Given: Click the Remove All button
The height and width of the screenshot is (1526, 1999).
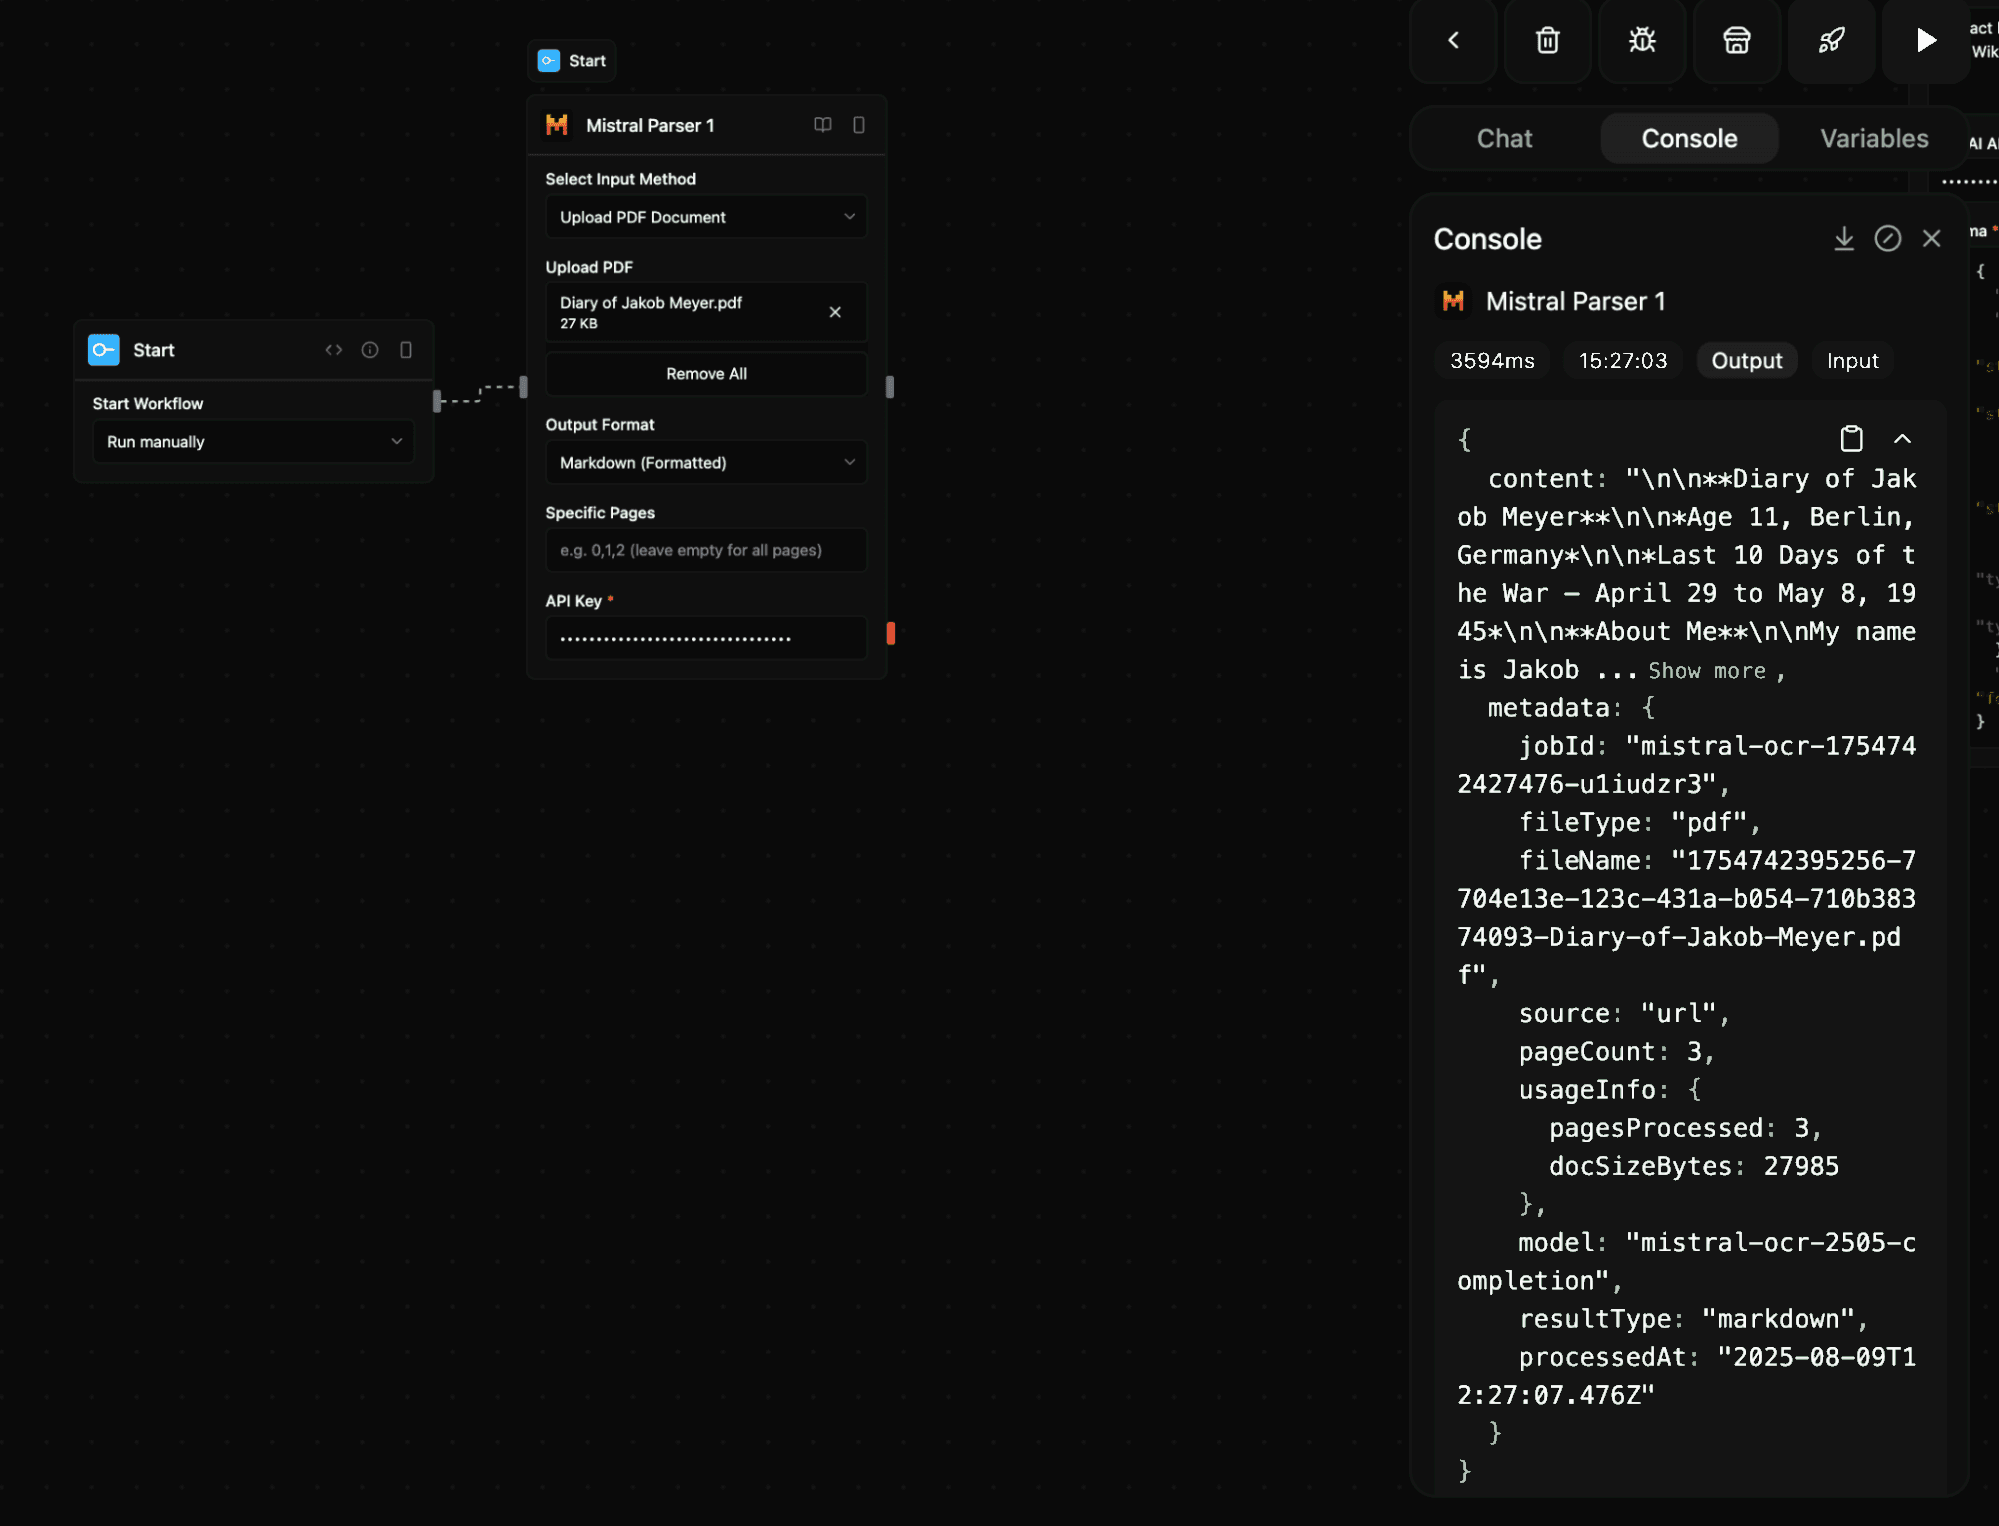Looking at the screenshot, I should tap(706, 373).
